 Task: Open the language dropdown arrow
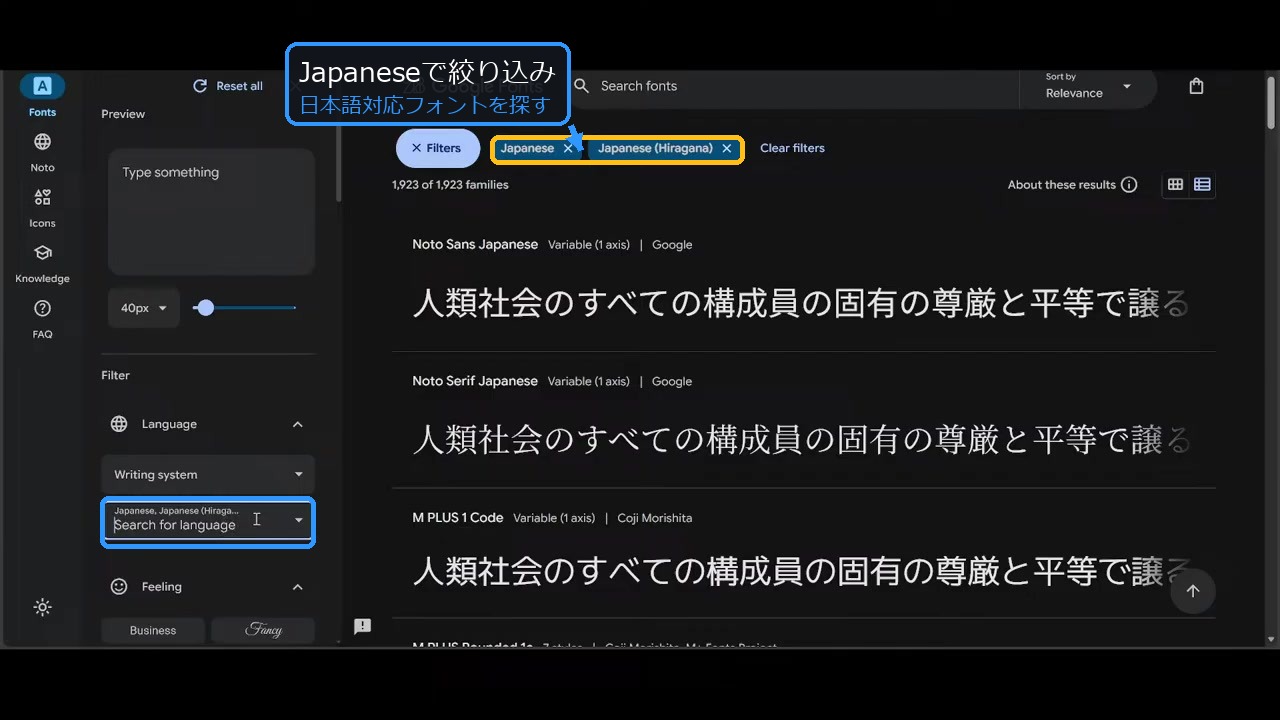(x=298, y=520)
